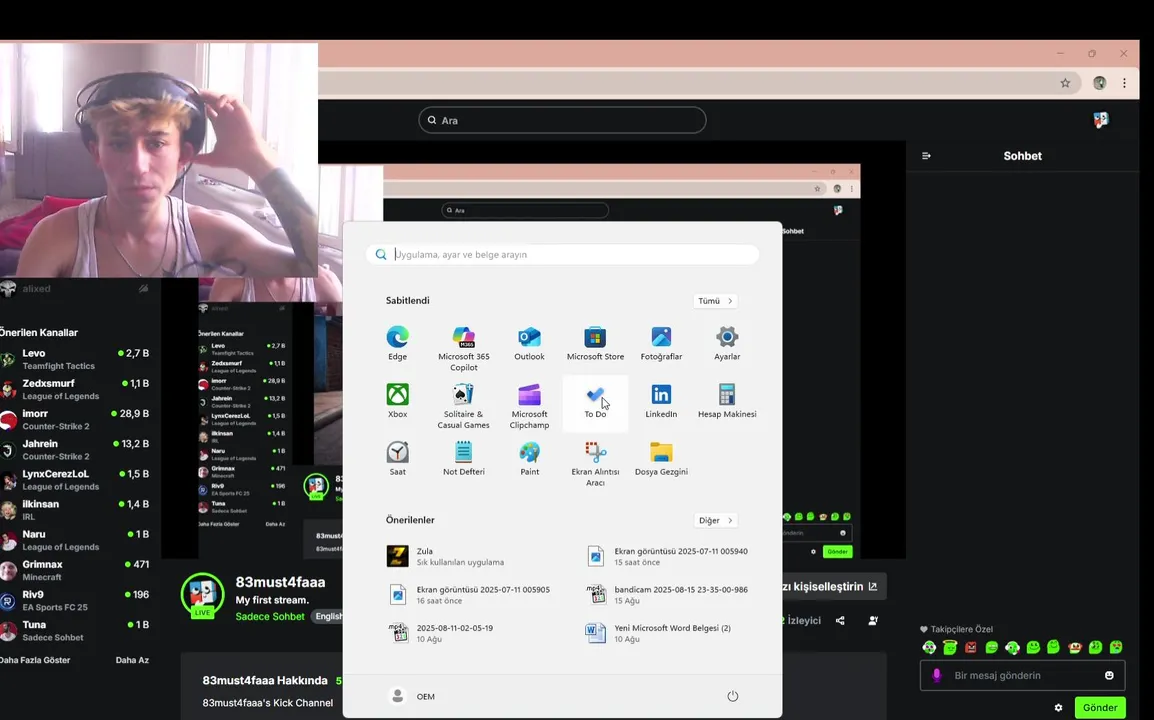
Task: Click the power button in Start menu
Action: pos(732,696)
